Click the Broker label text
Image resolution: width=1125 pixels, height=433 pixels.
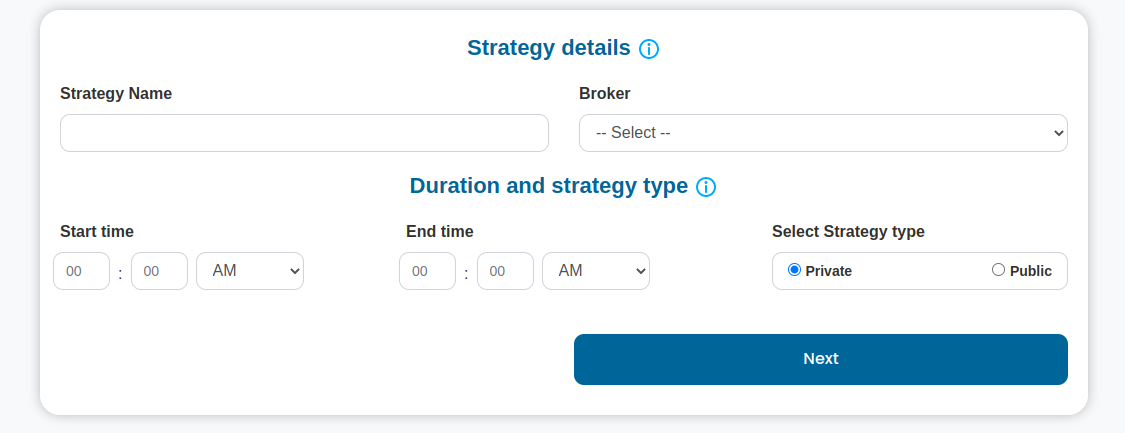tap(604, 93)
